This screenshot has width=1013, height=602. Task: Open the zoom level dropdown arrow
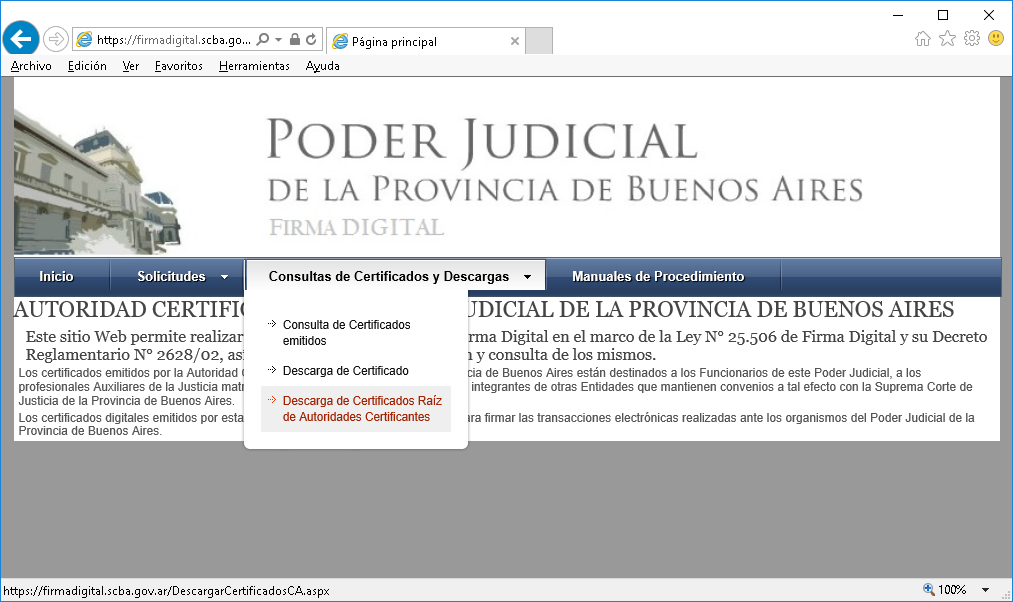(x=986, y=590)
